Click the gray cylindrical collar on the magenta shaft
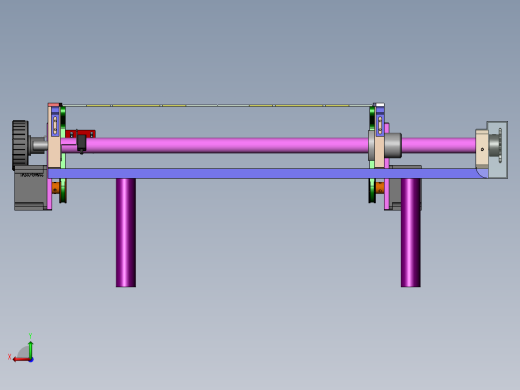 [393, 145]
